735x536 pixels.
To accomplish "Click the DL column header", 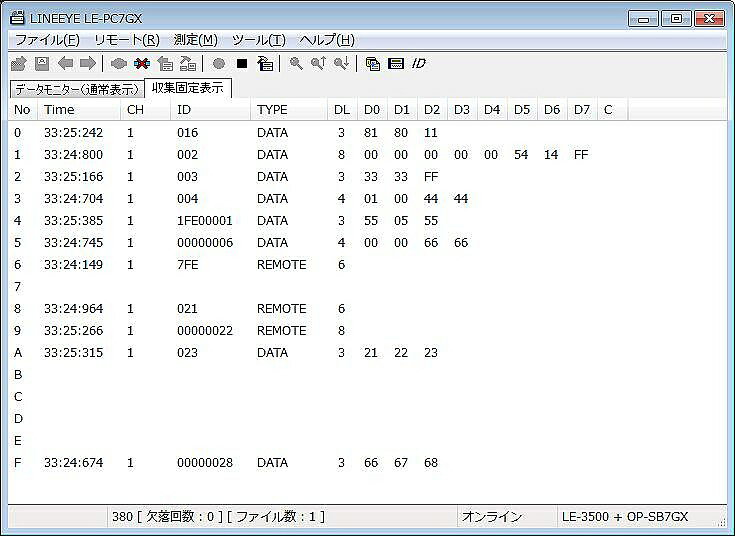I will click(x=342, y=110).
